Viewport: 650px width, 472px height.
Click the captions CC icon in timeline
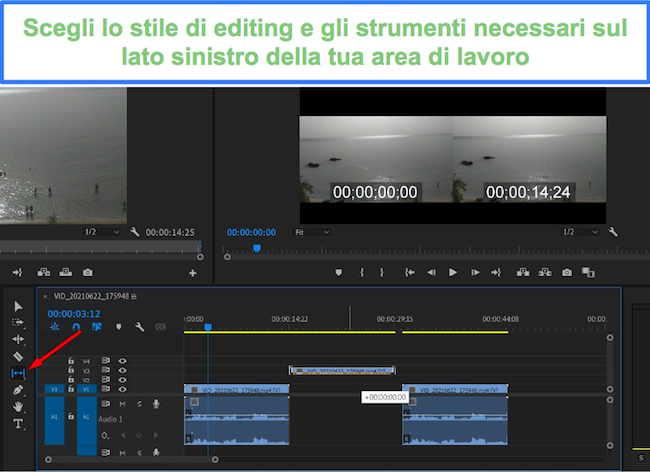(160, 327)
